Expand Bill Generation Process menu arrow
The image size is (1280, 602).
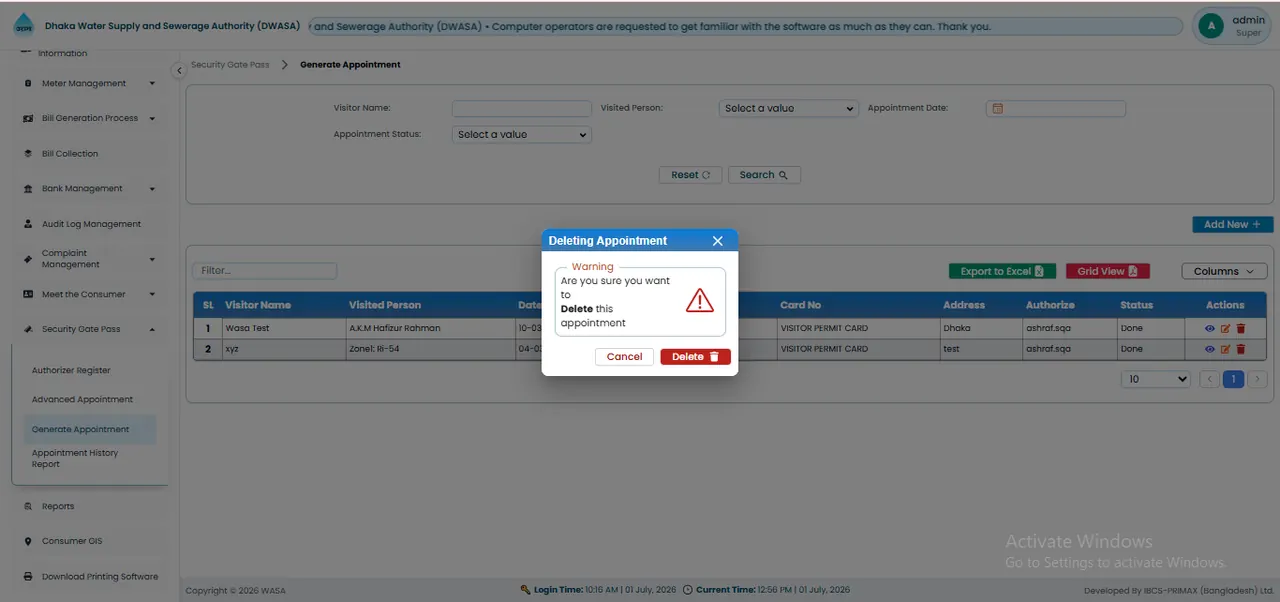152,118
